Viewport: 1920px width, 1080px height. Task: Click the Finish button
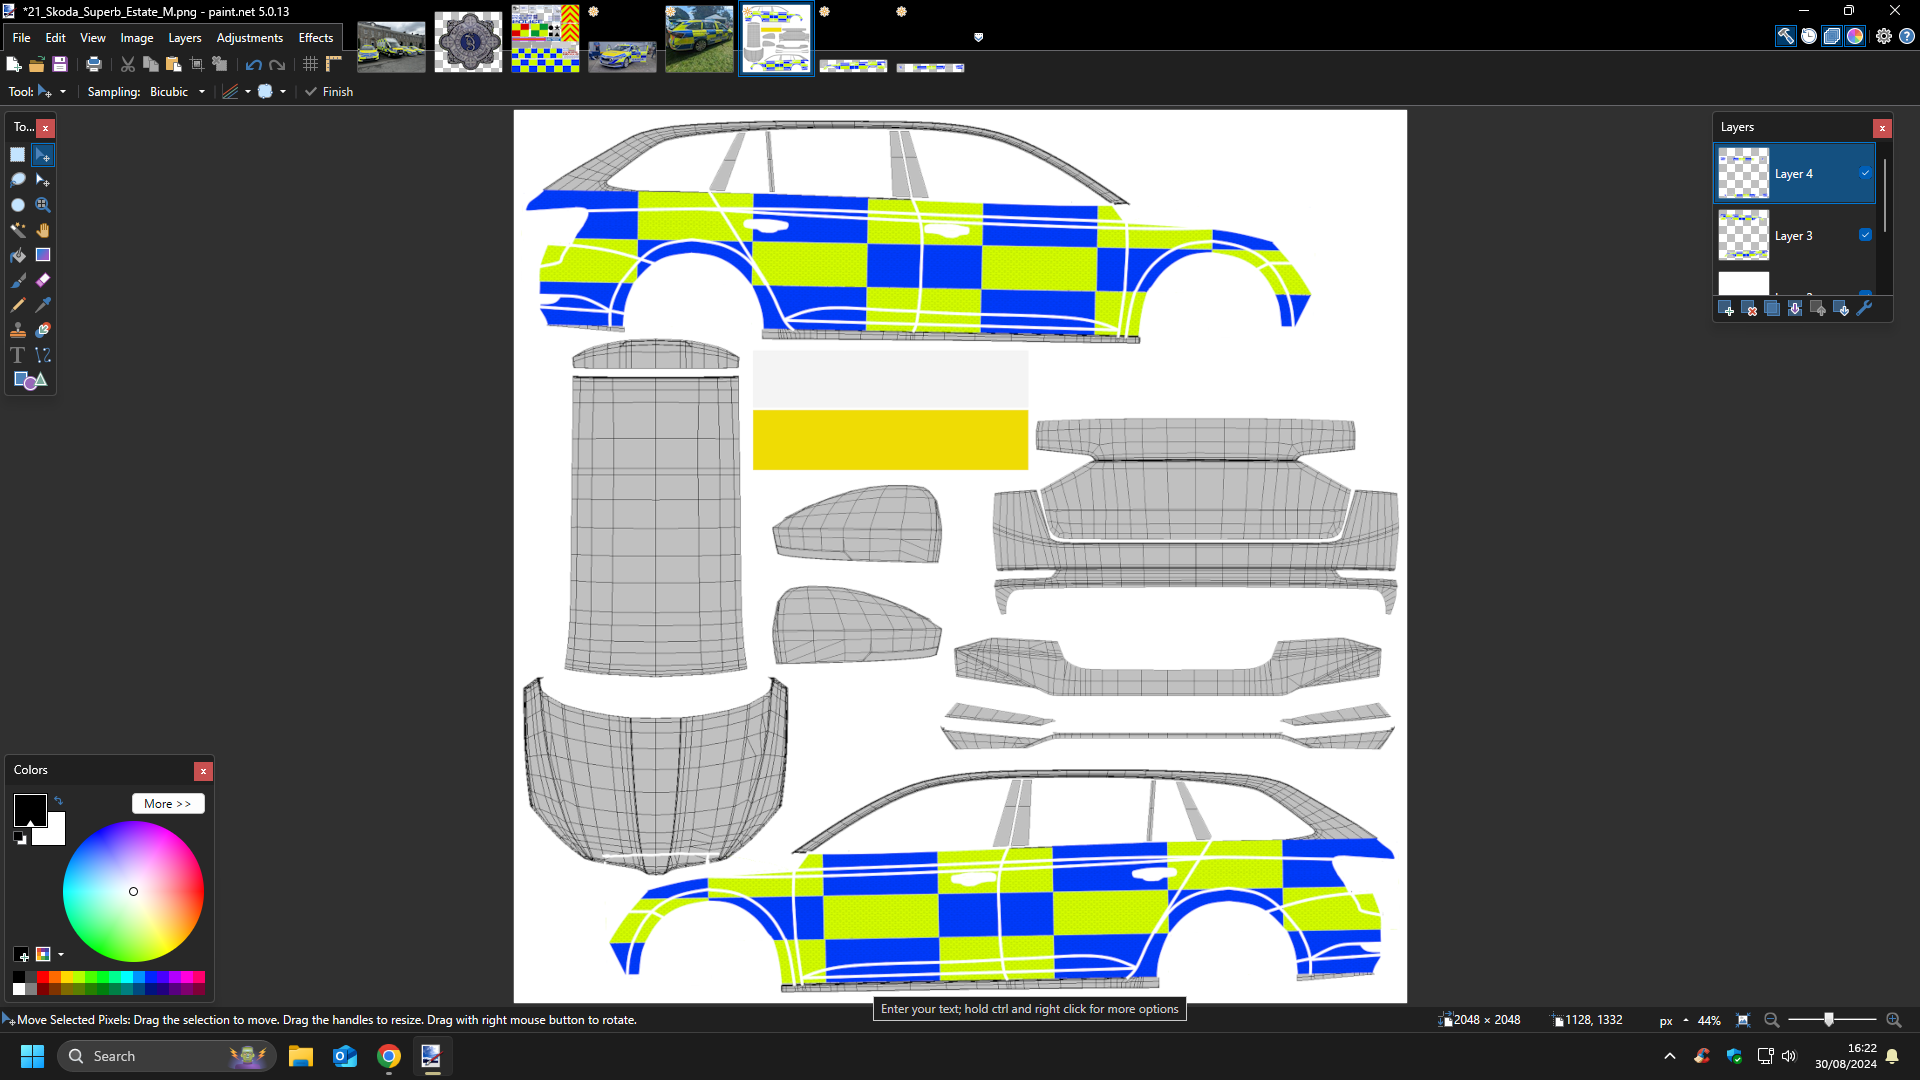(x=329, y=92)
